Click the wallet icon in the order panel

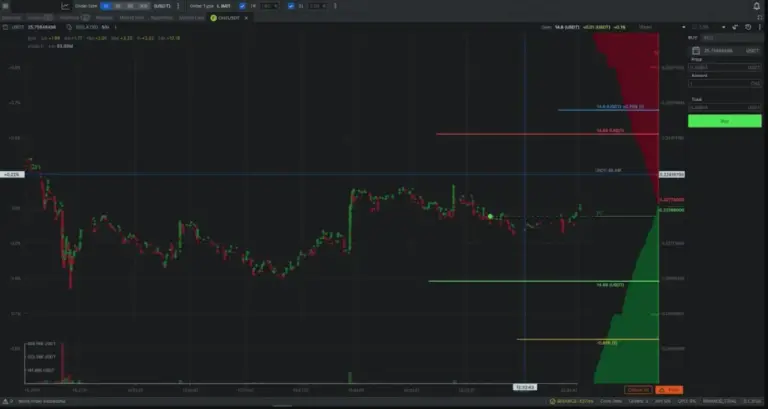(x=696, y=50)
